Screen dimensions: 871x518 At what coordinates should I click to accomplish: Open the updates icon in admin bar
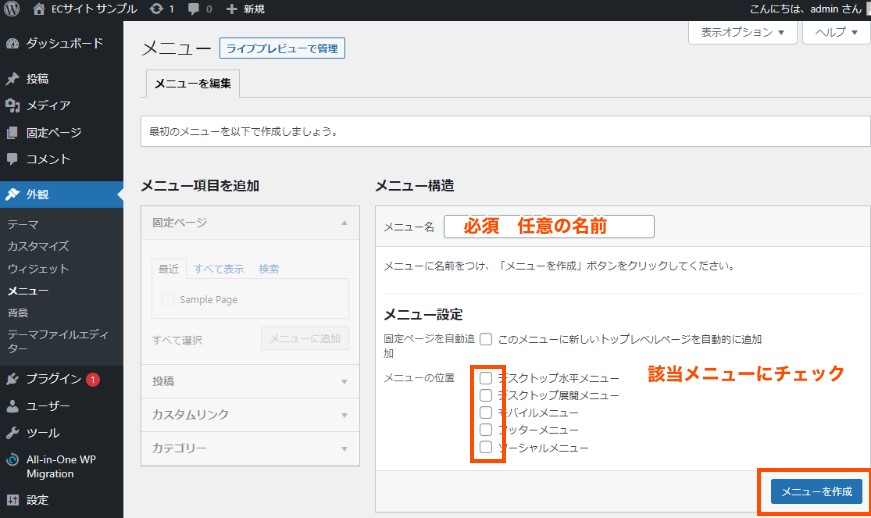pos(157,9)
